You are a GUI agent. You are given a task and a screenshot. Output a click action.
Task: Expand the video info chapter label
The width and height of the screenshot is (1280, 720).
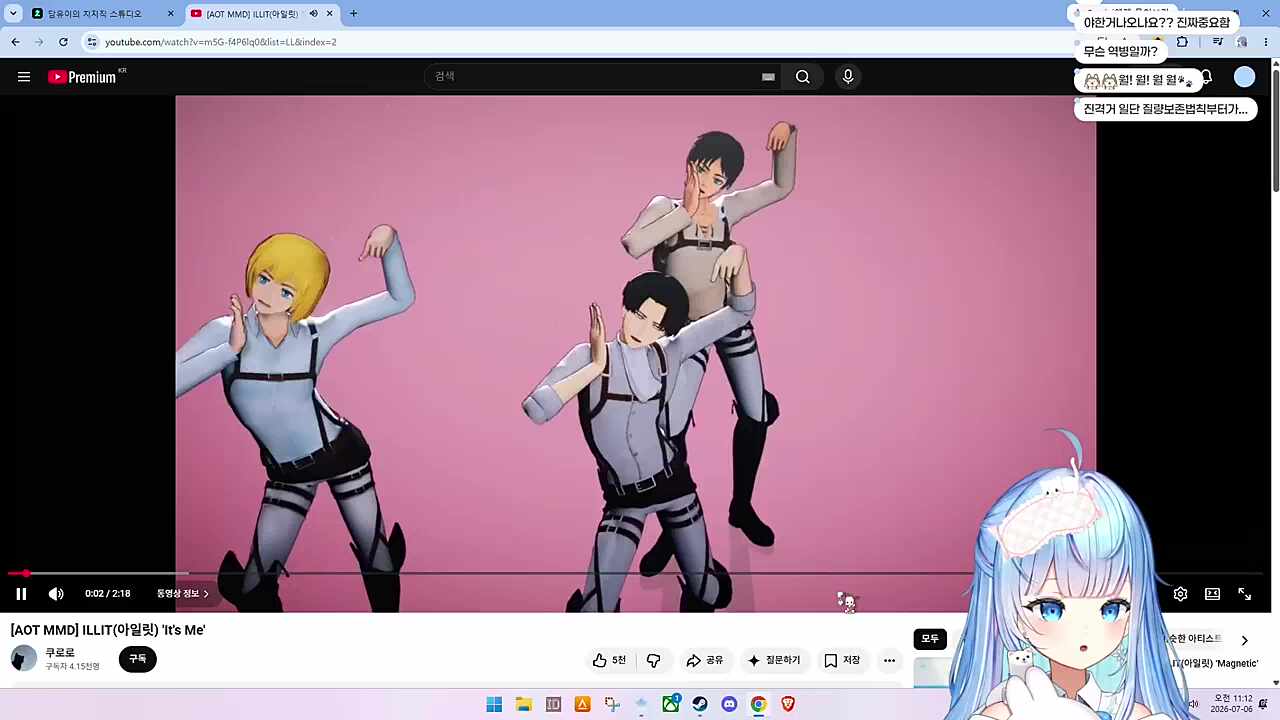coord(182,594)
